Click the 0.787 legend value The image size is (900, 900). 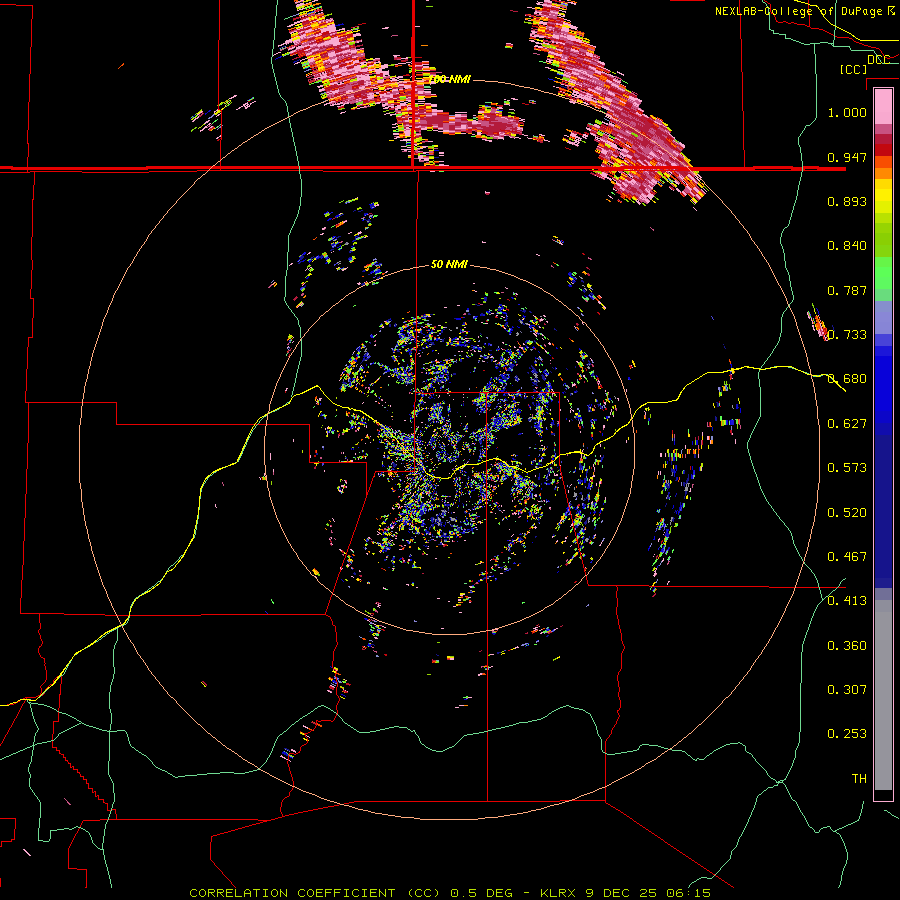847,290
